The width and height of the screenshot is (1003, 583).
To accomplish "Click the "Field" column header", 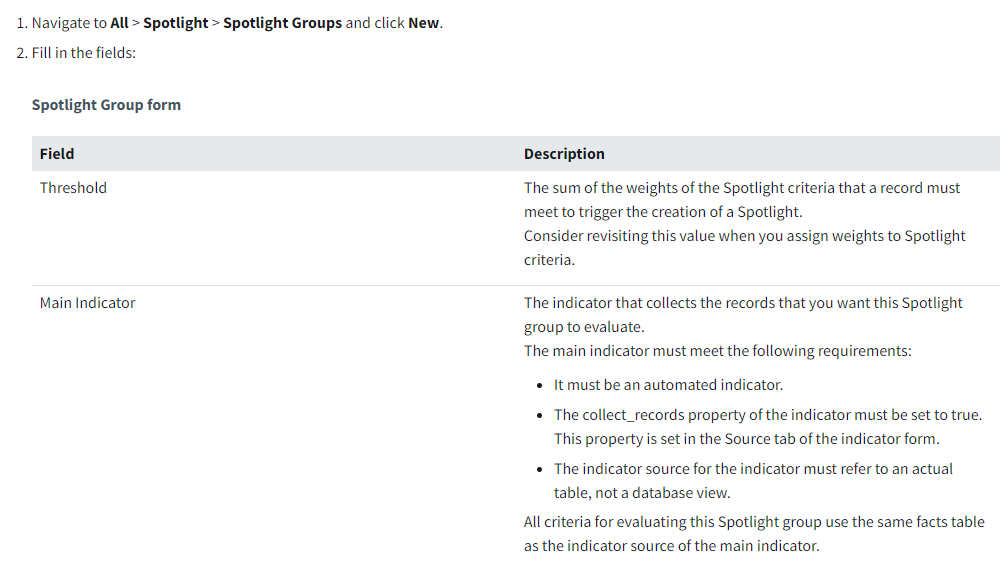I will pos(57,154).
